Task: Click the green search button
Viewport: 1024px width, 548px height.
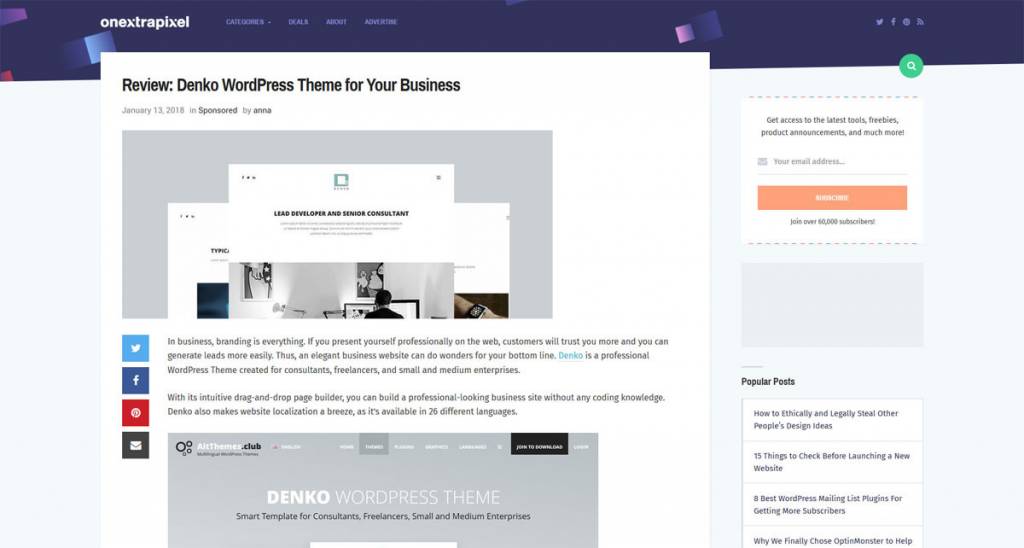Action: [911, 66]
